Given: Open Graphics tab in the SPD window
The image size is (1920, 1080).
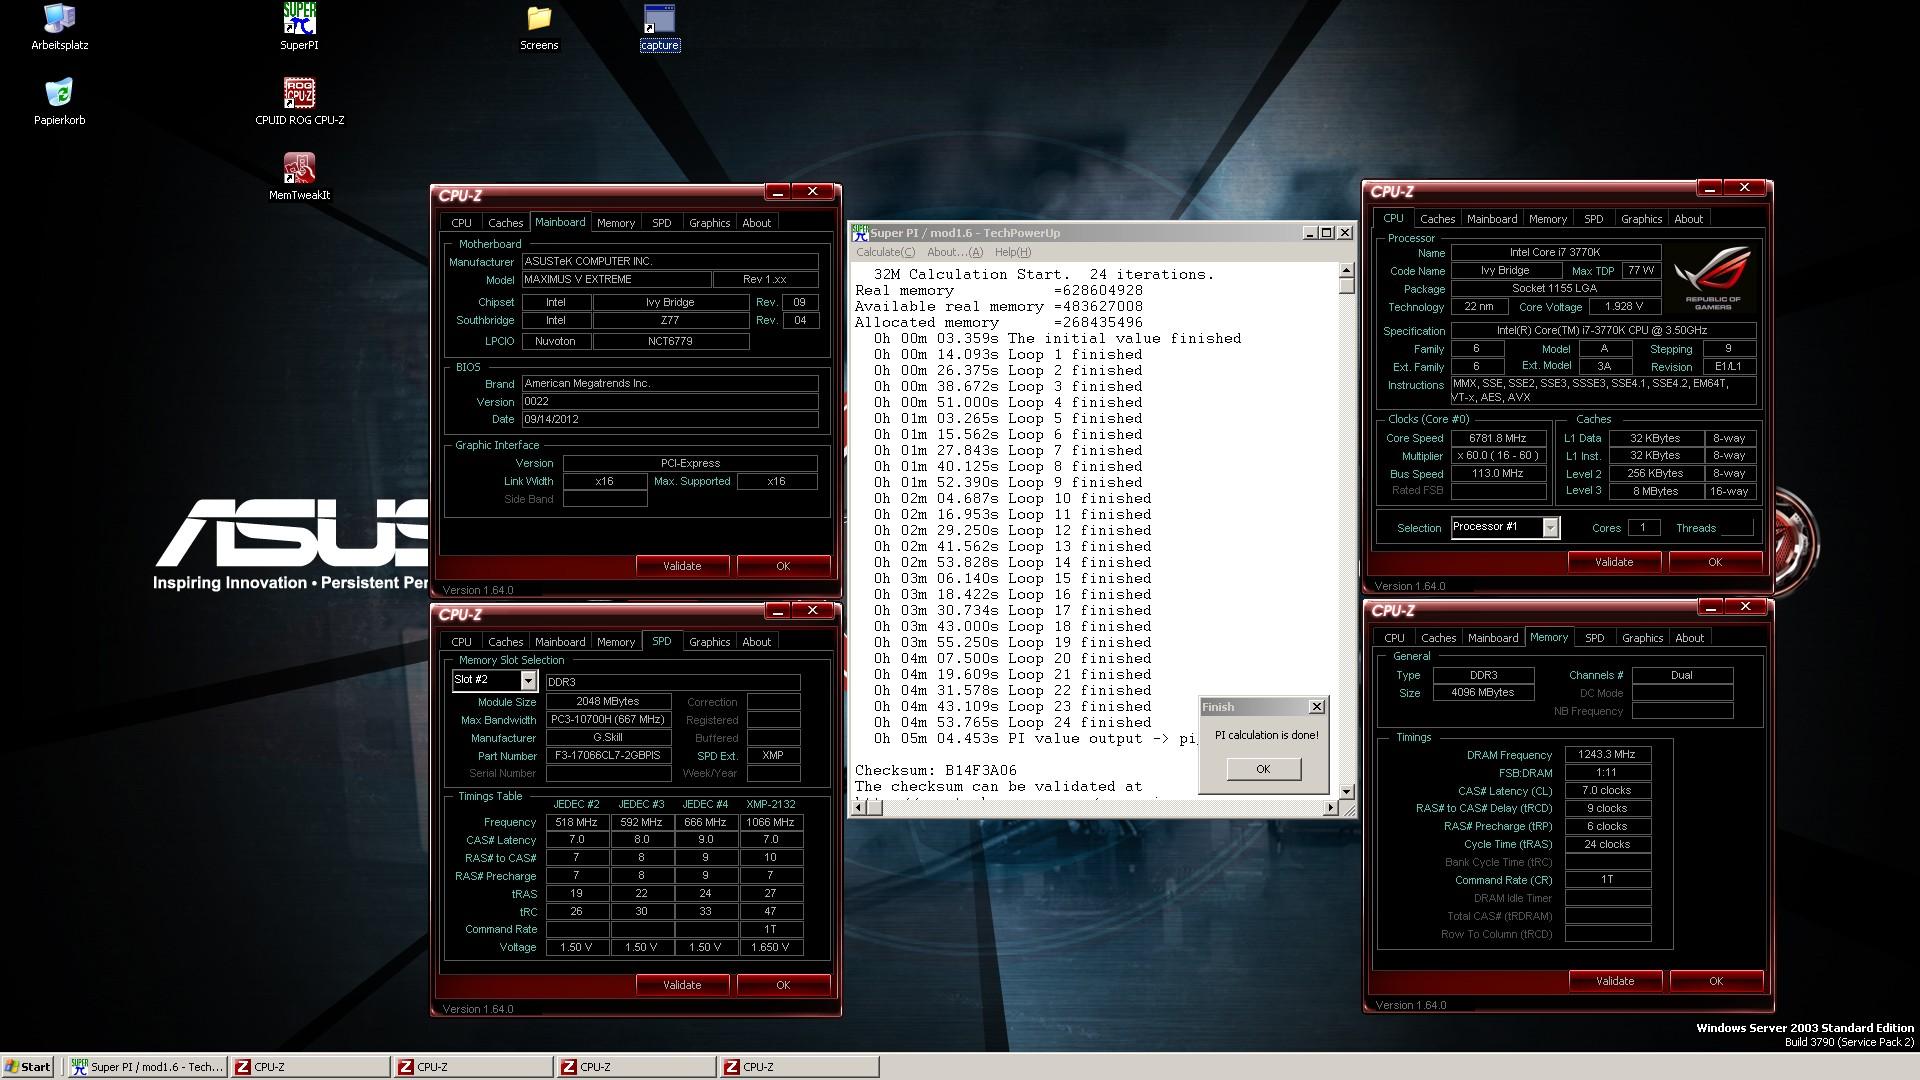Looking at the screenshot, I should click(709, 642).
